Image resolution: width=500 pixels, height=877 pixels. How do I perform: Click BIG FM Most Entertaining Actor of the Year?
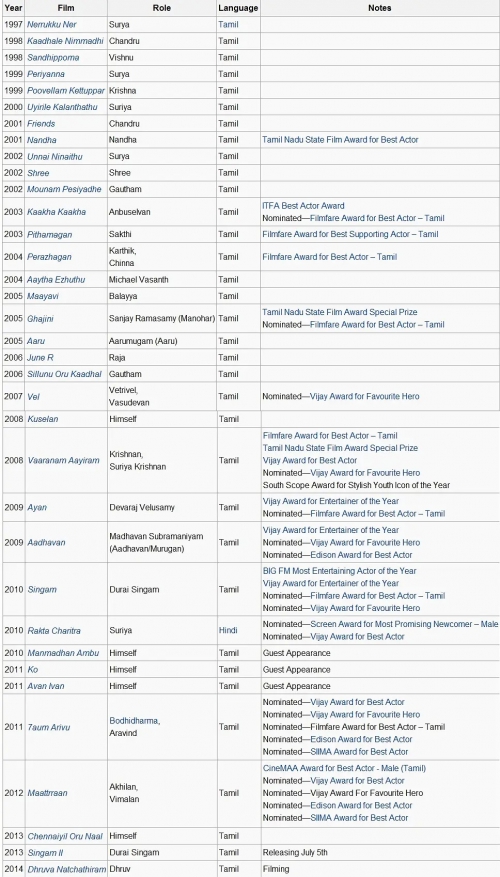tap(339, 571)
